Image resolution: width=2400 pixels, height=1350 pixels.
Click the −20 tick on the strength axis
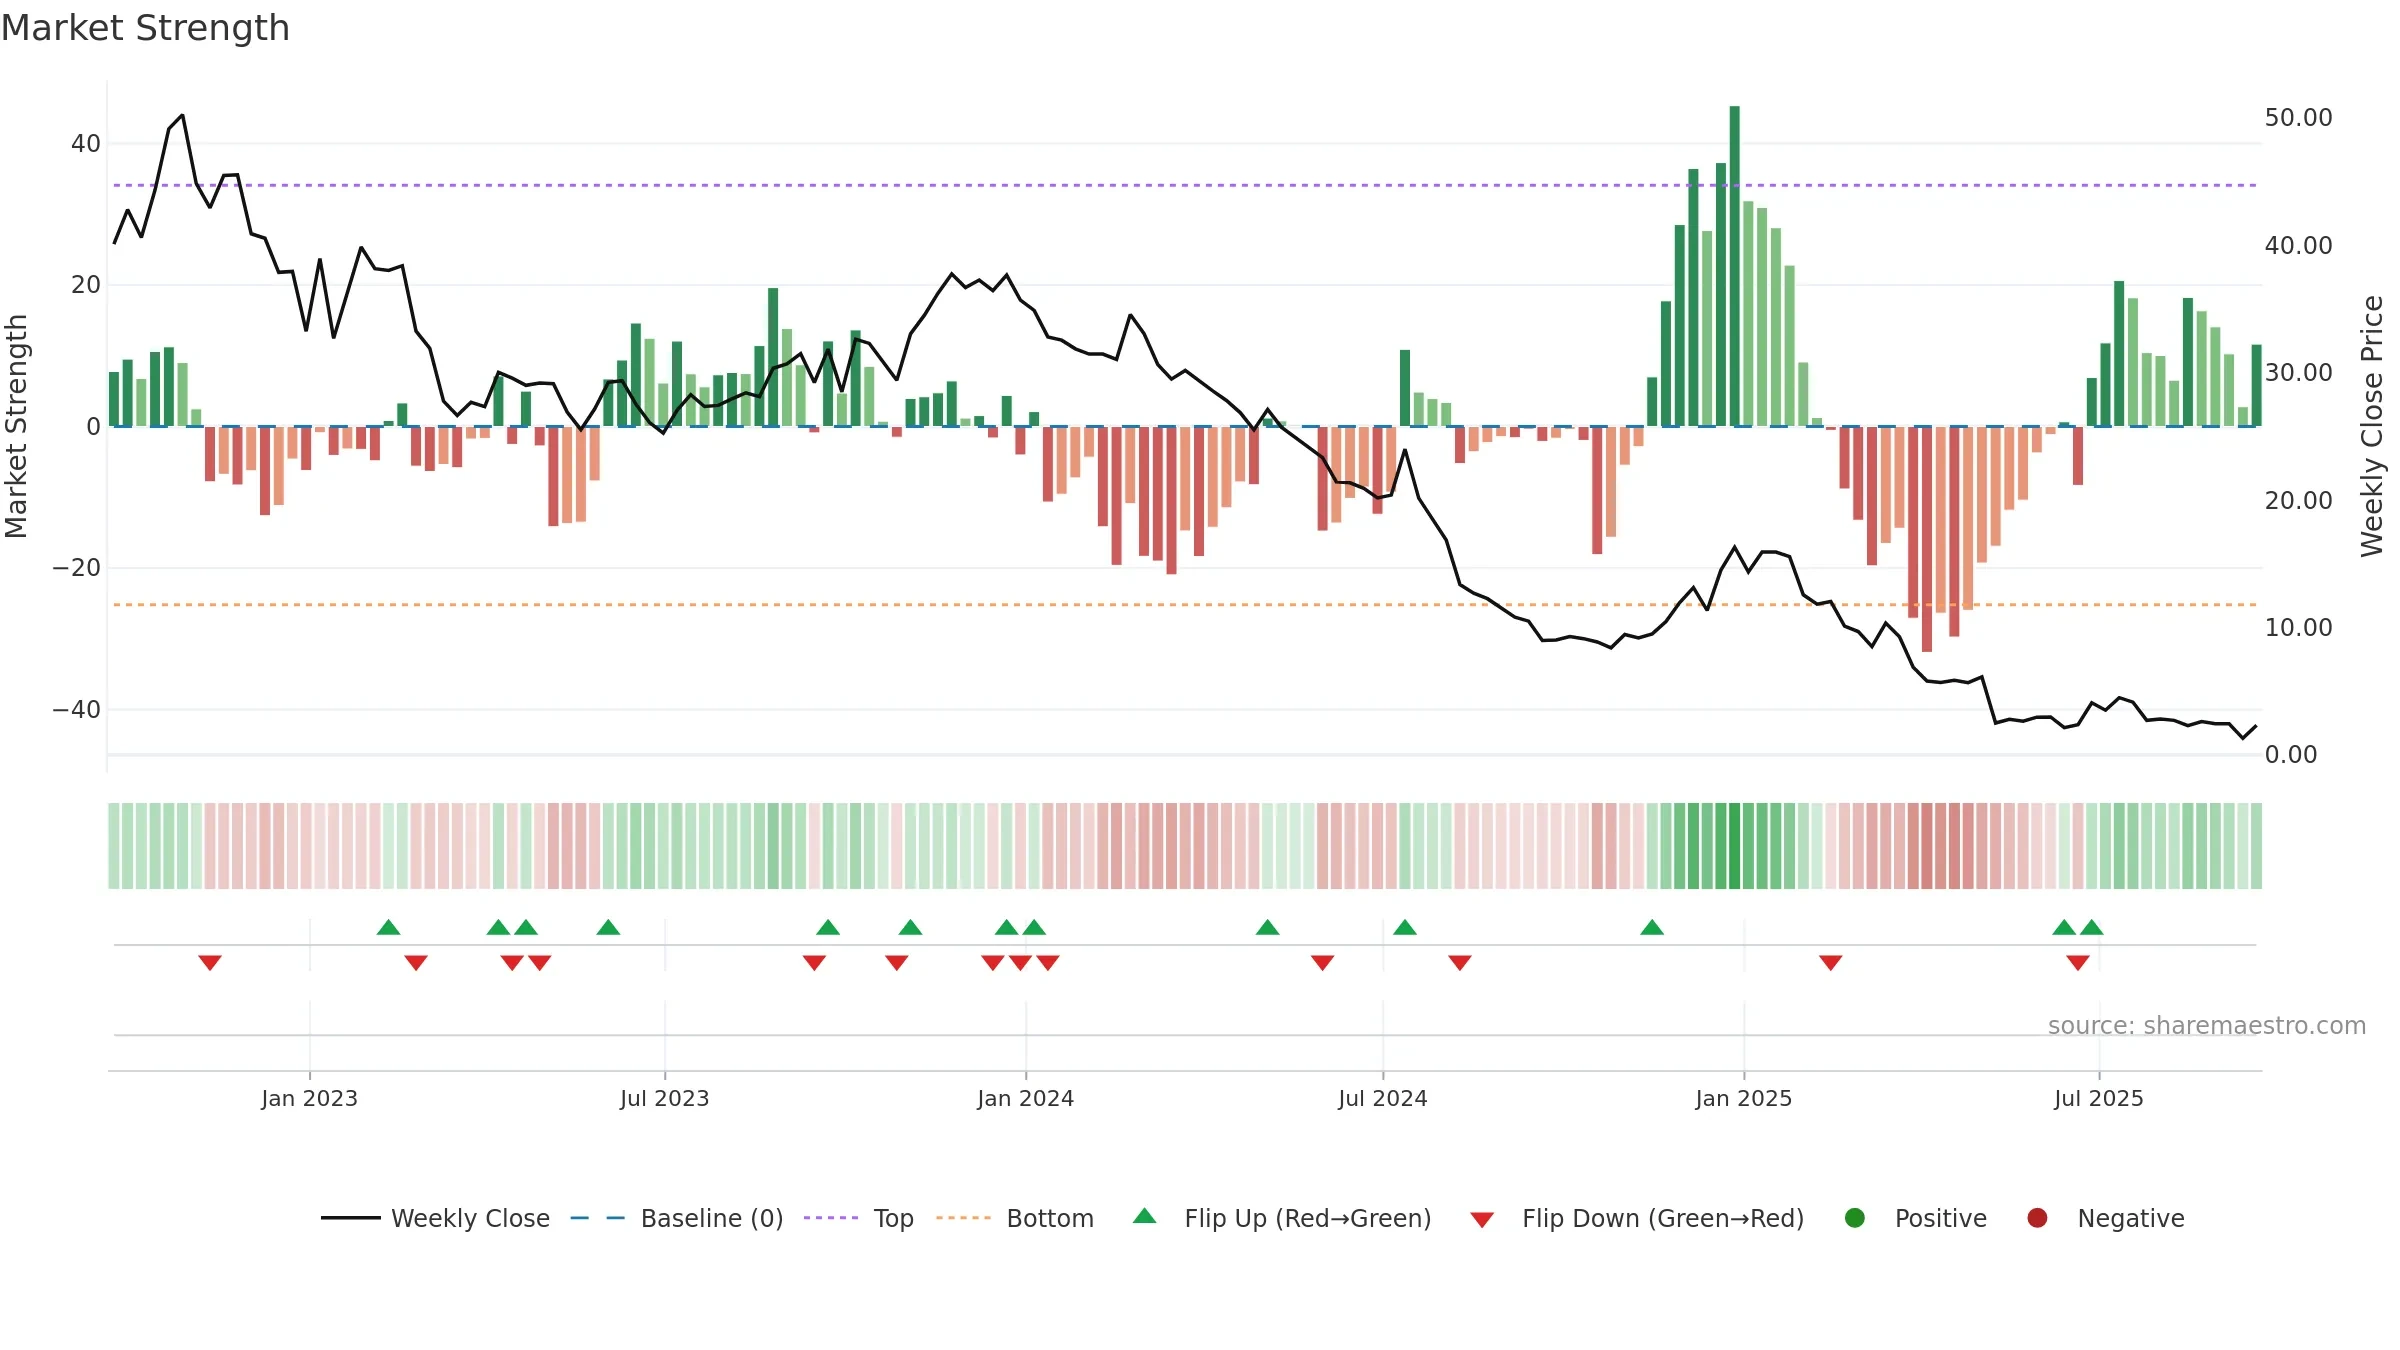tap(77, 568)
